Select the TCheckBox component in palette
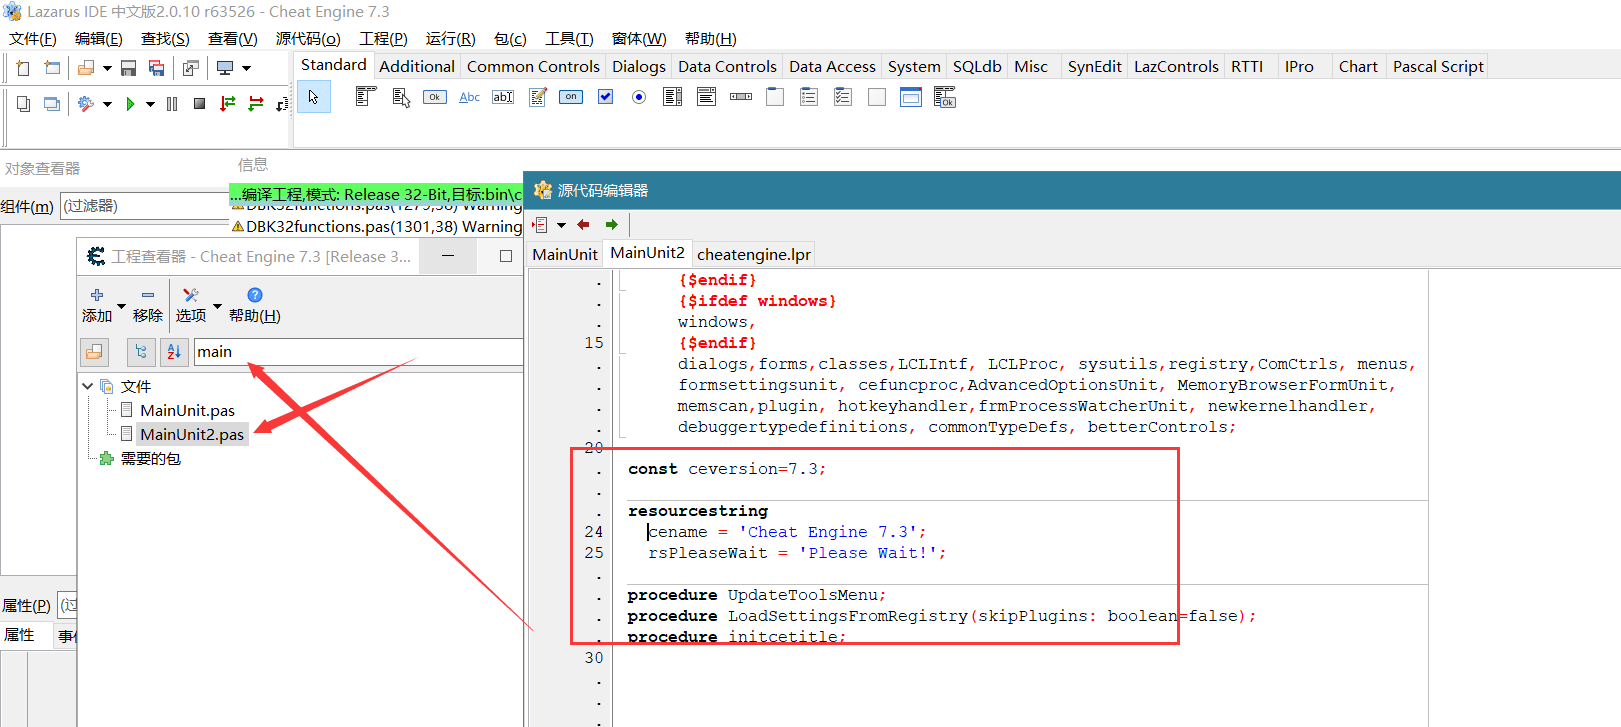The image size is (1621, 727). (605, 97)
